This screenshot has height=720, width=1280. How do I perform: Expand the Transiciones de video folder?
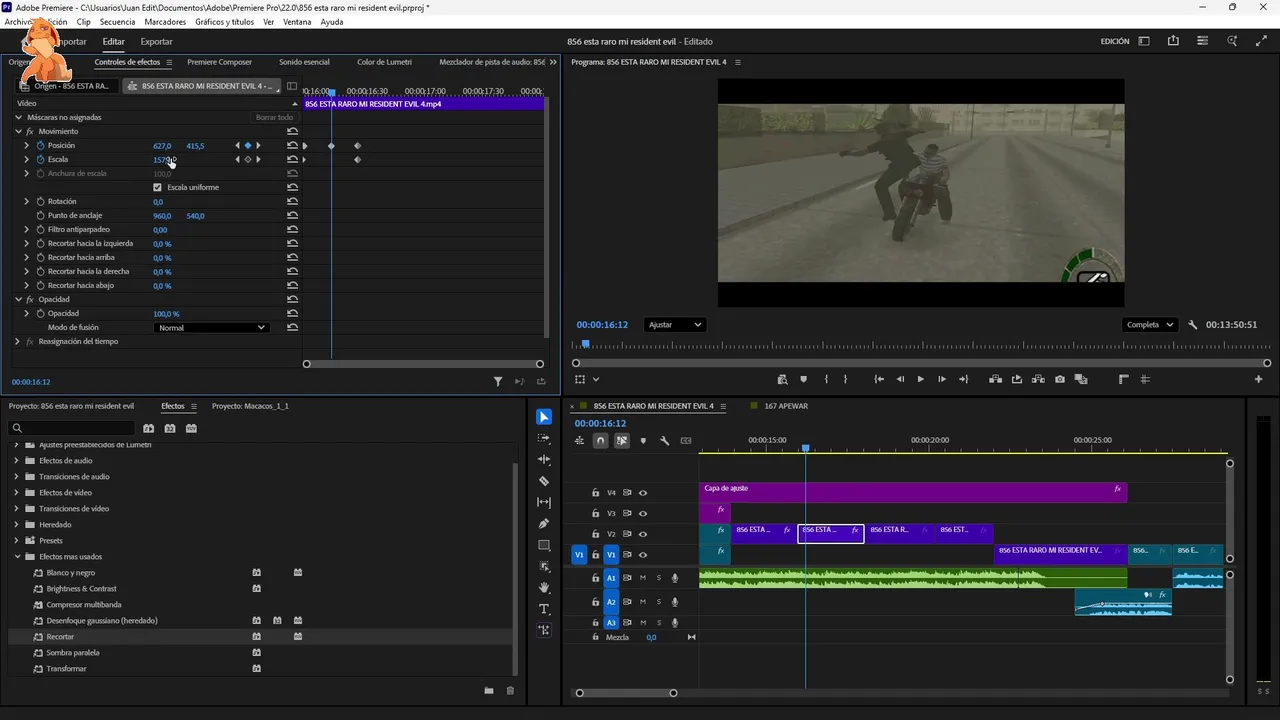click(17, 509)
